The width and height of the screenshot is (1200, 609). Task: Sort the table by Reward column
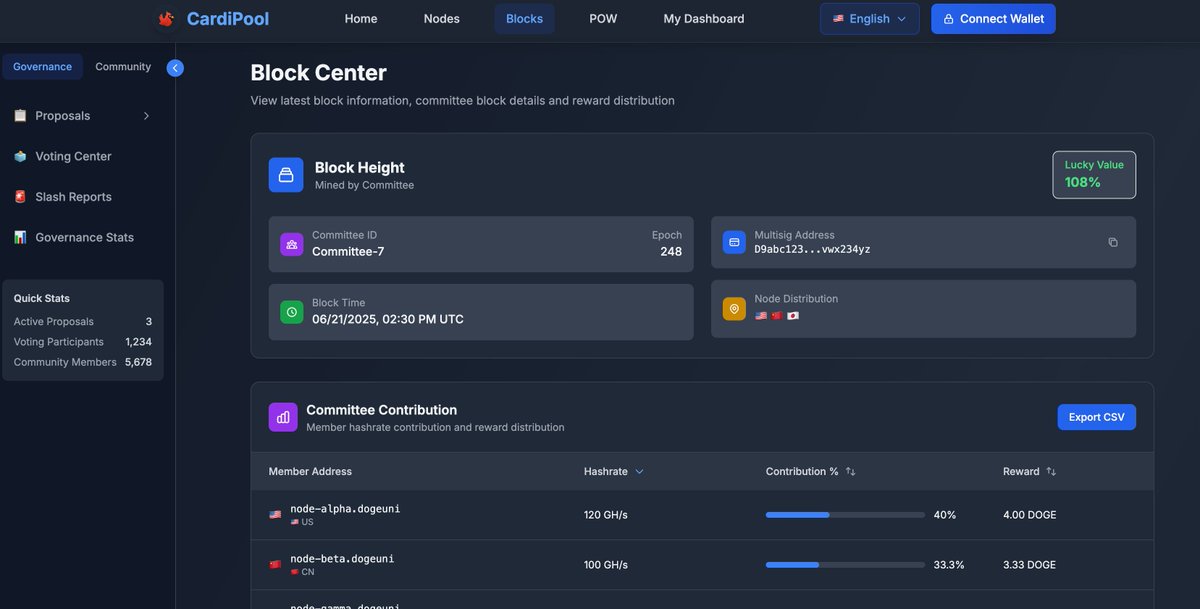1030,471
